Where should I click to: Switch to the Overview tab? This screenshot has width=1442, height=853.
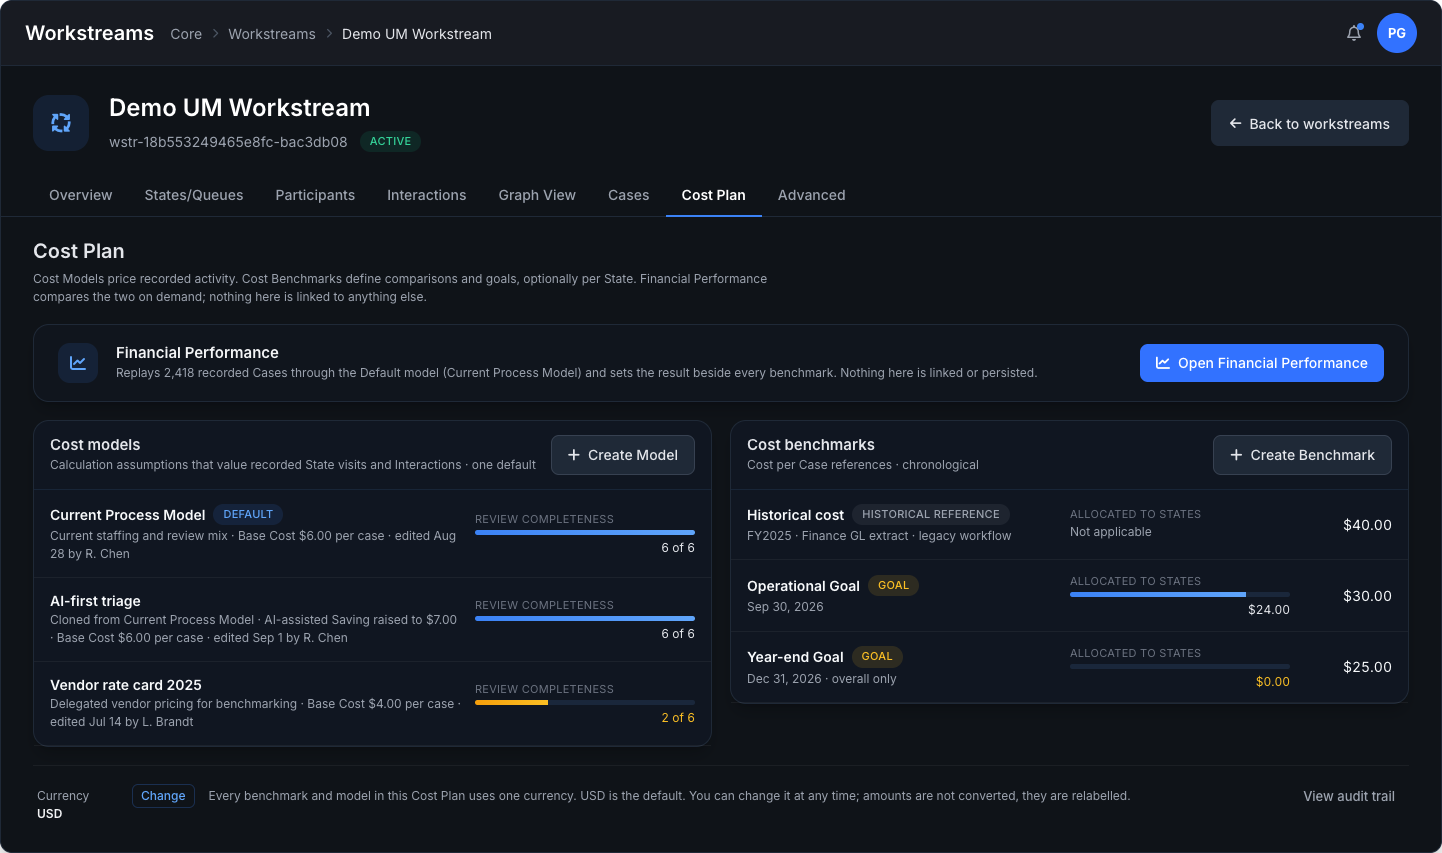[x=81, y=195]
